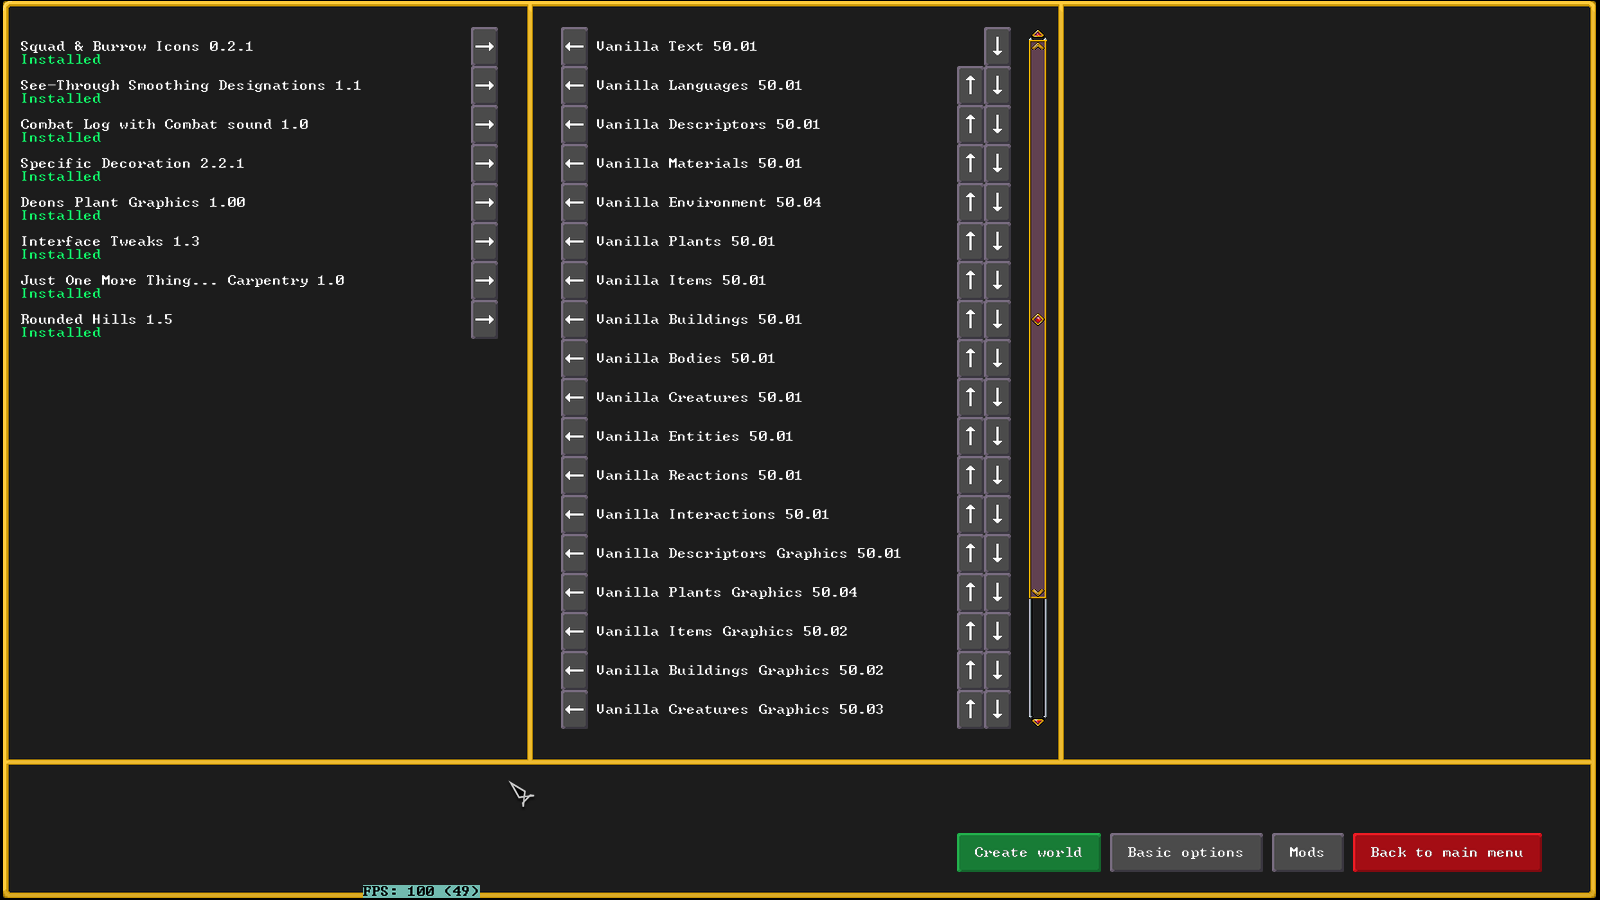
Task: Move Vanilla Creatures Graphics down
Action: (997, 709)
